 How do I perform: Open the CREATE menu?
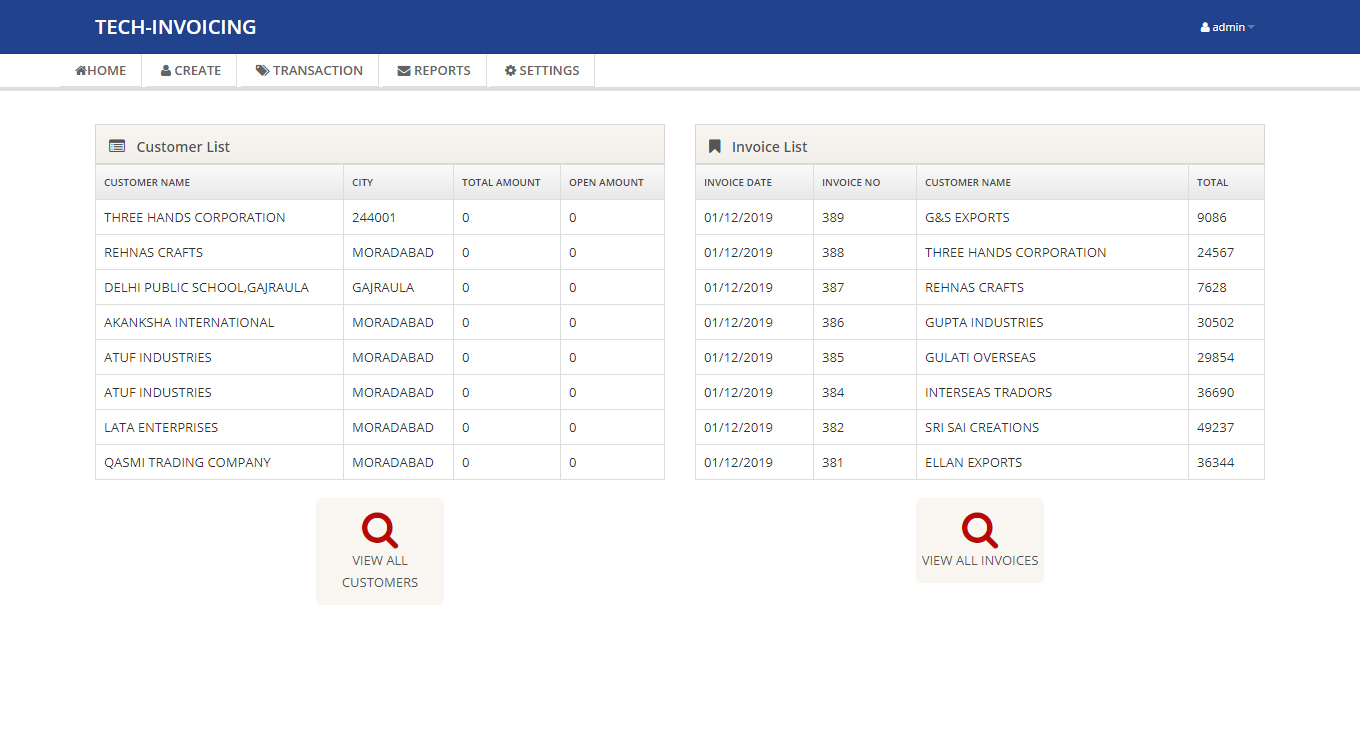pyautogui.click(x=191, y=71)
